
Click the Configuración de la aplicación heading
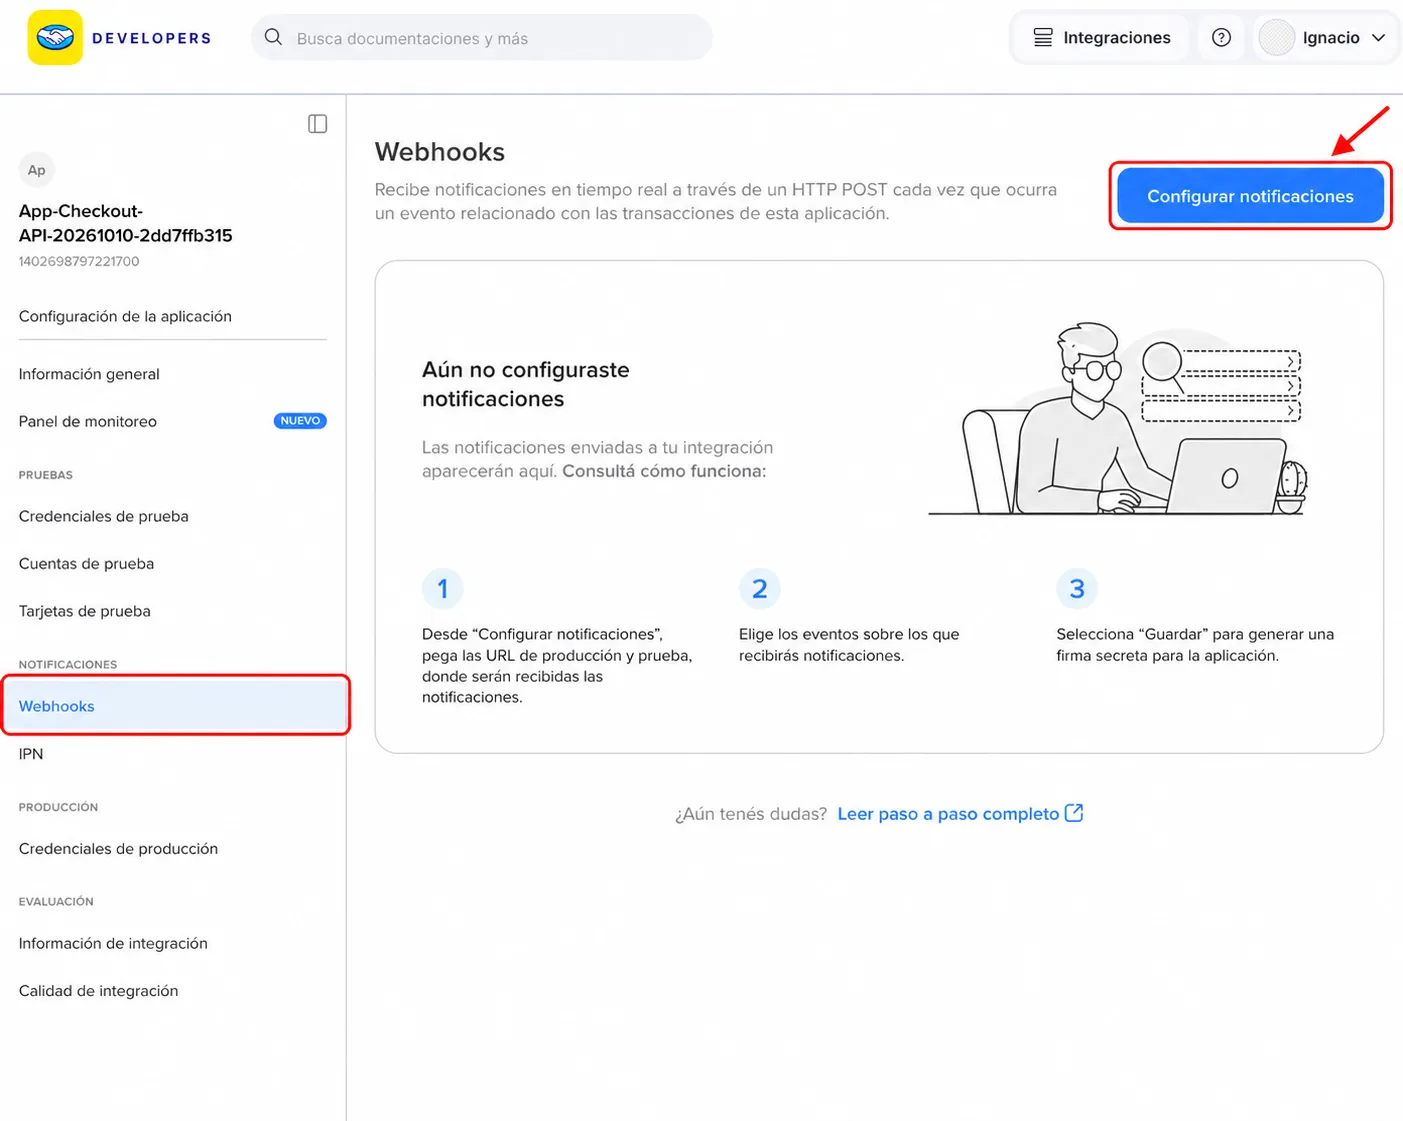tap(125, 316)
